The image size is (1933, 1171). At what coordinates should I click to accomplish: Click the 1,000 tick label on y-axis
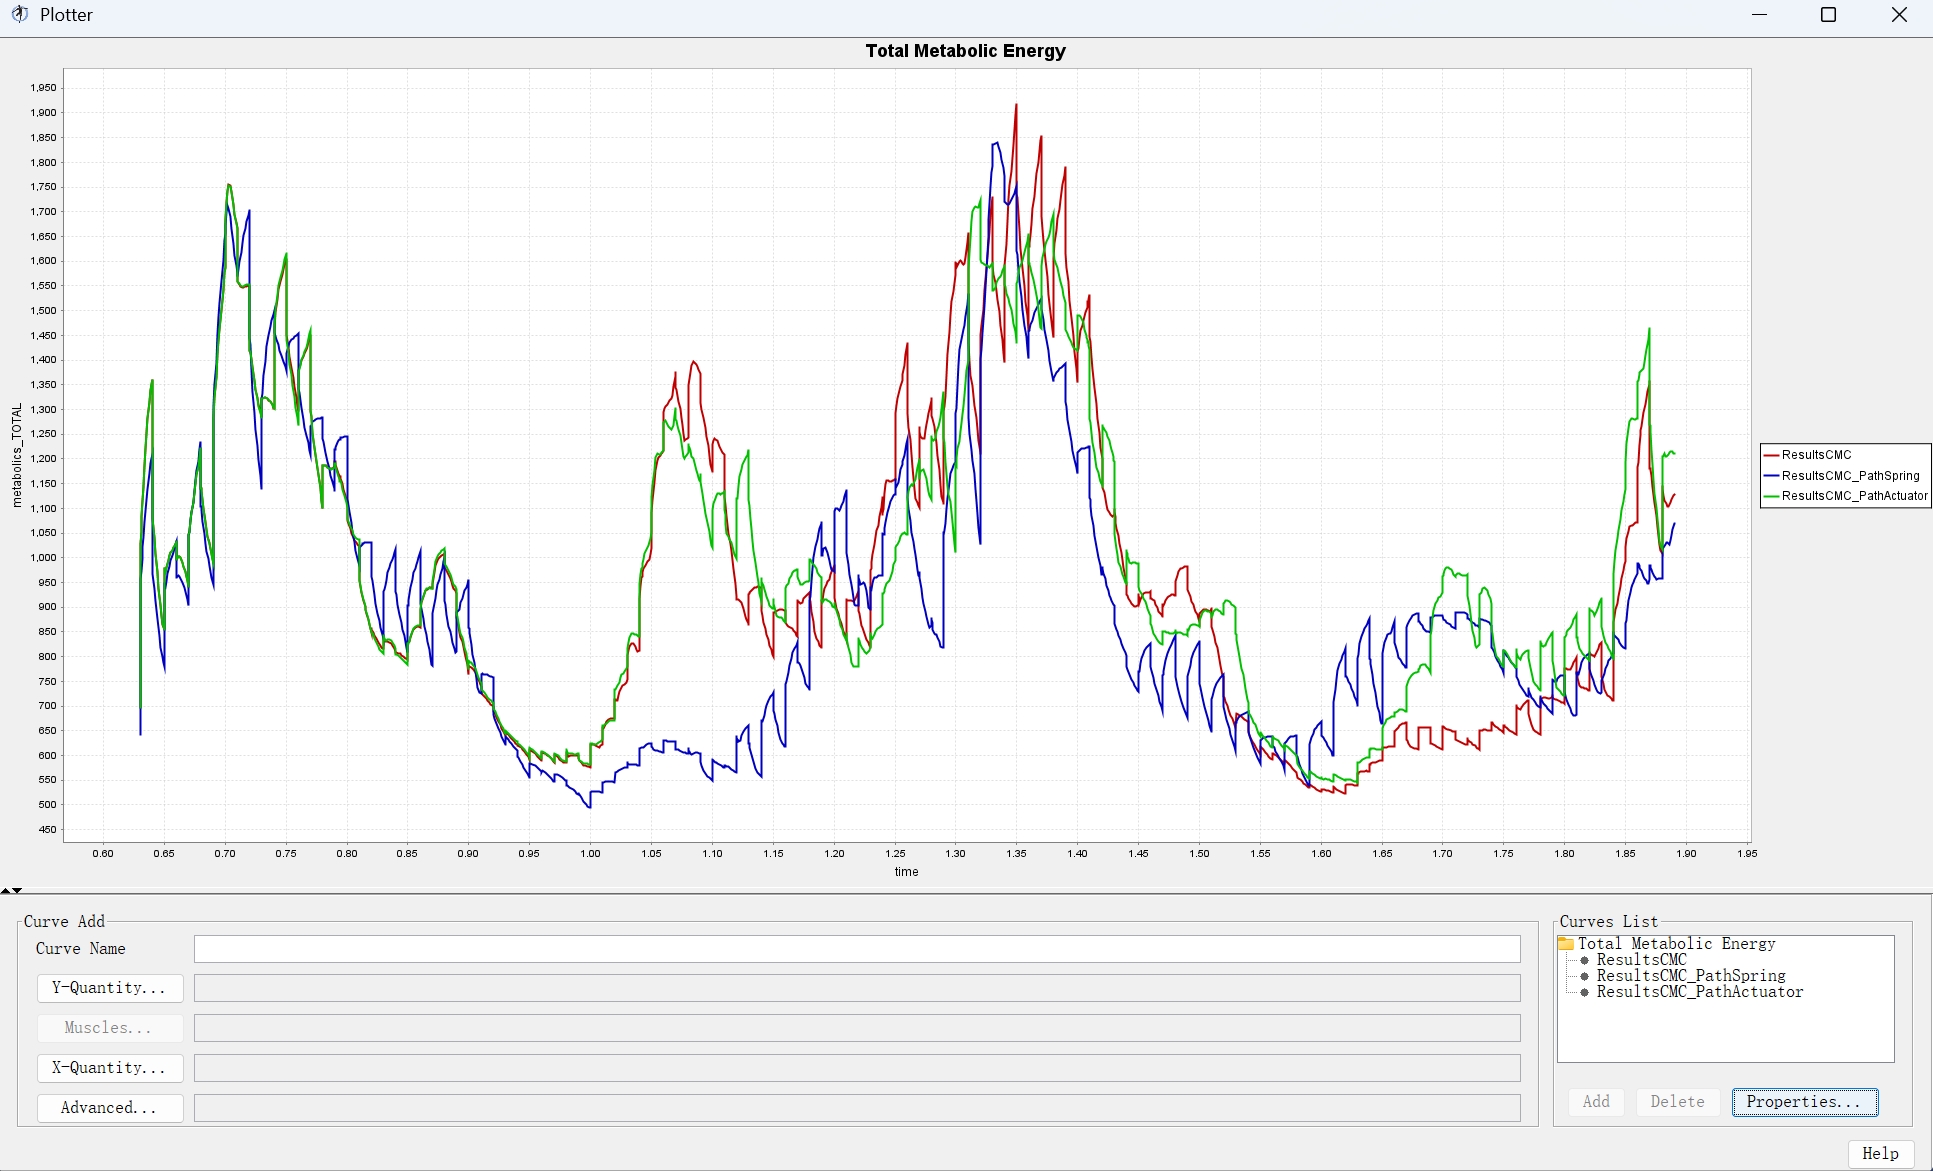[x=43, y=558]
